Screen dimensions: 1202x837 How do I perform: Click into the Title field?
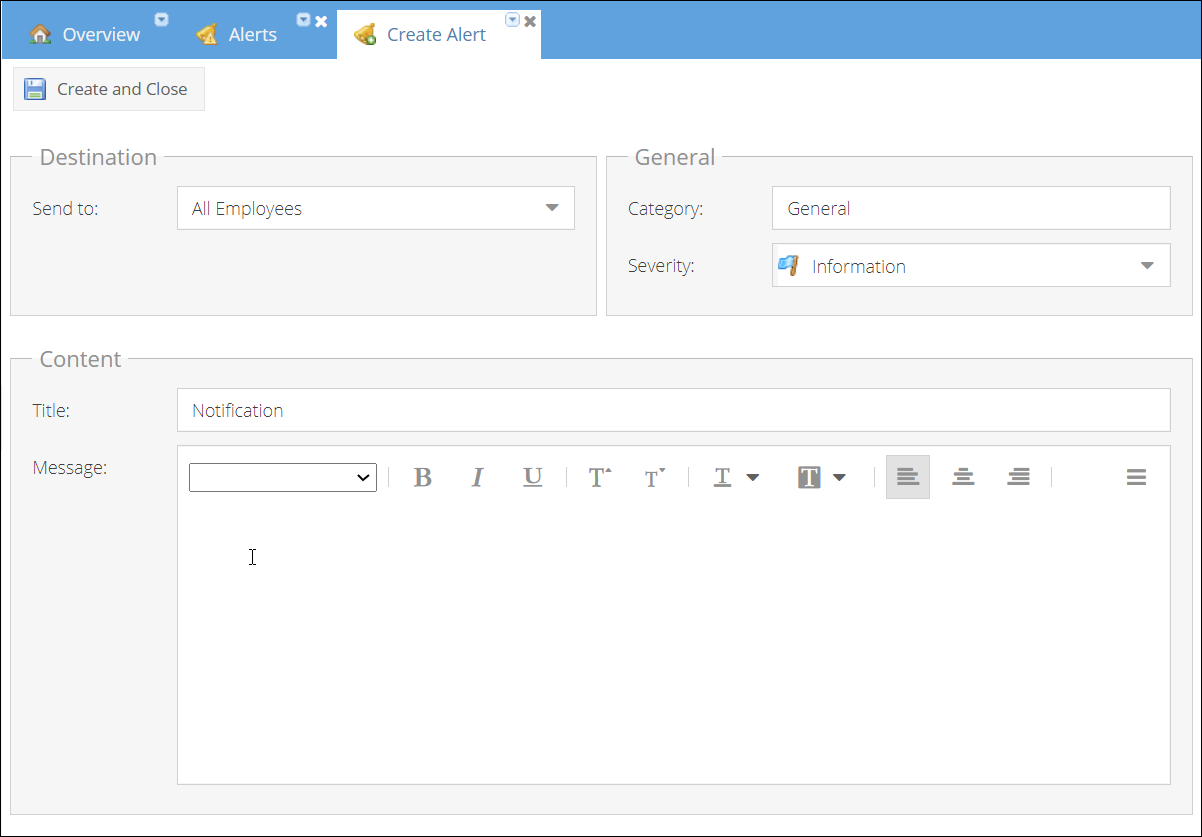coord(674,410)
